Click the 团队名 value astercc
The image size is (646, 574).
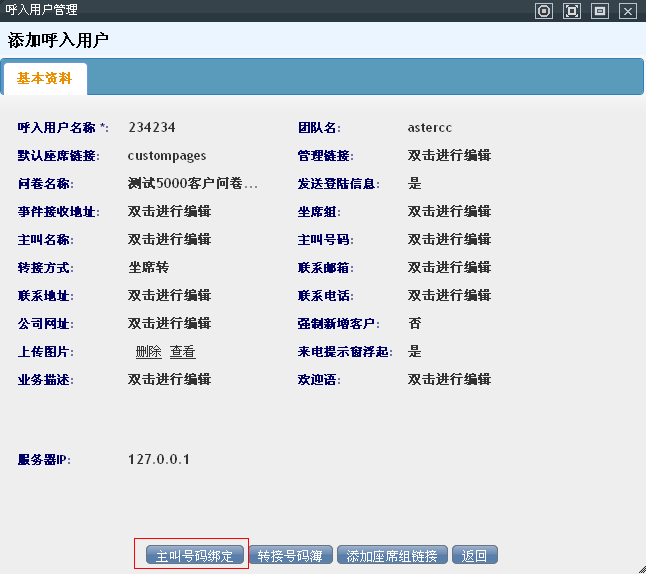pos(430,128)
